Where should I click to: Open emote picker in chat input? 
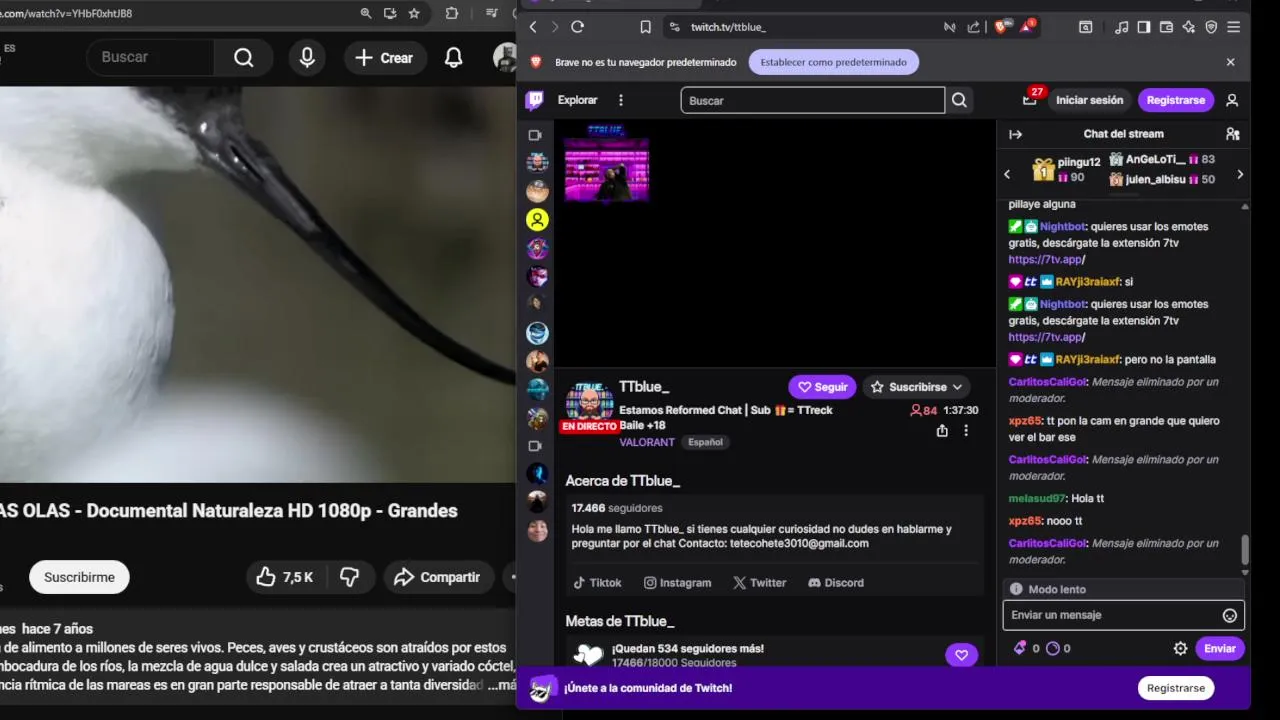pos(1230,615)
